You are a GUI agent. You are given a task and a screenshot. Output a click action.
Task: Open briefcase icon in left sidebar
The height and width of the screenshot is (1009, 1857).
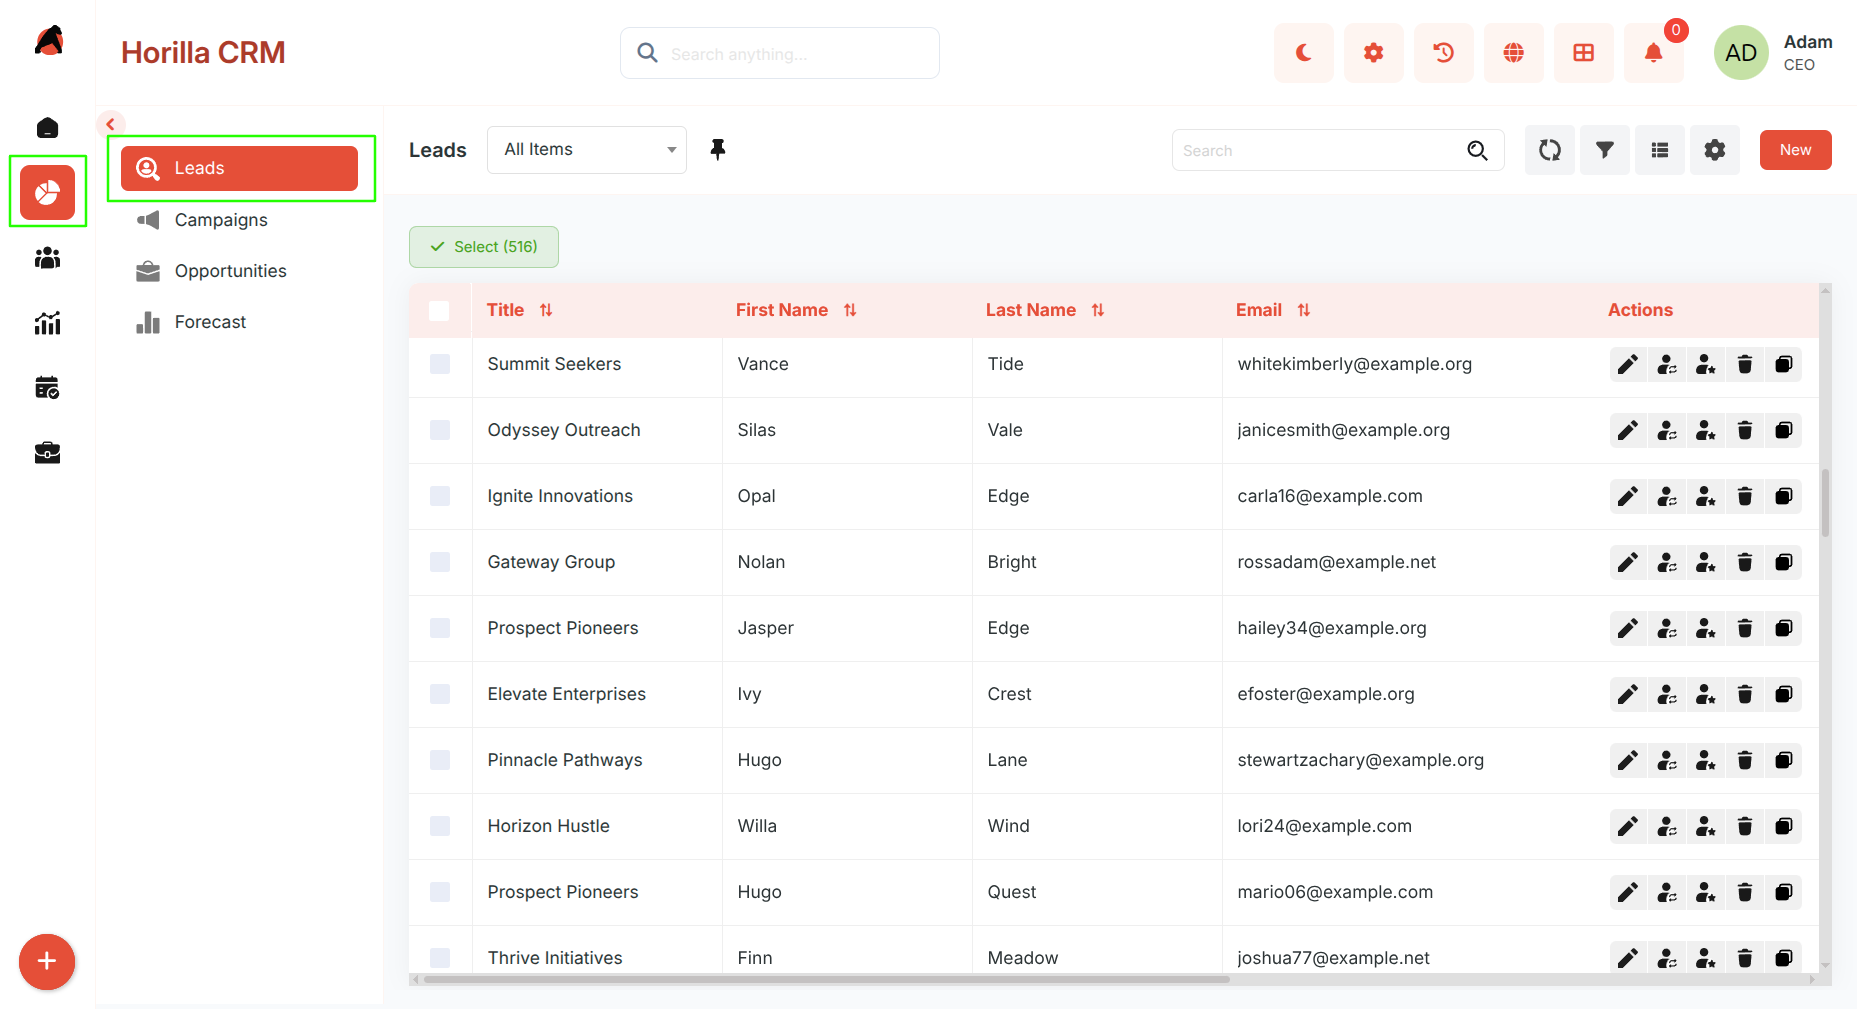[x=47, y=453]
